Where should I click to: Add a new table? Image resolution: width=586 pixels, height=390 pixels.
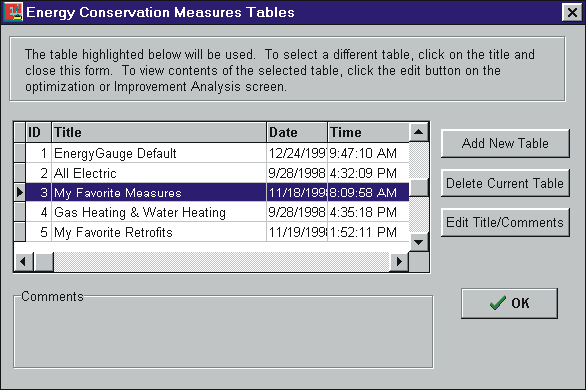click(x=505, y=143)
